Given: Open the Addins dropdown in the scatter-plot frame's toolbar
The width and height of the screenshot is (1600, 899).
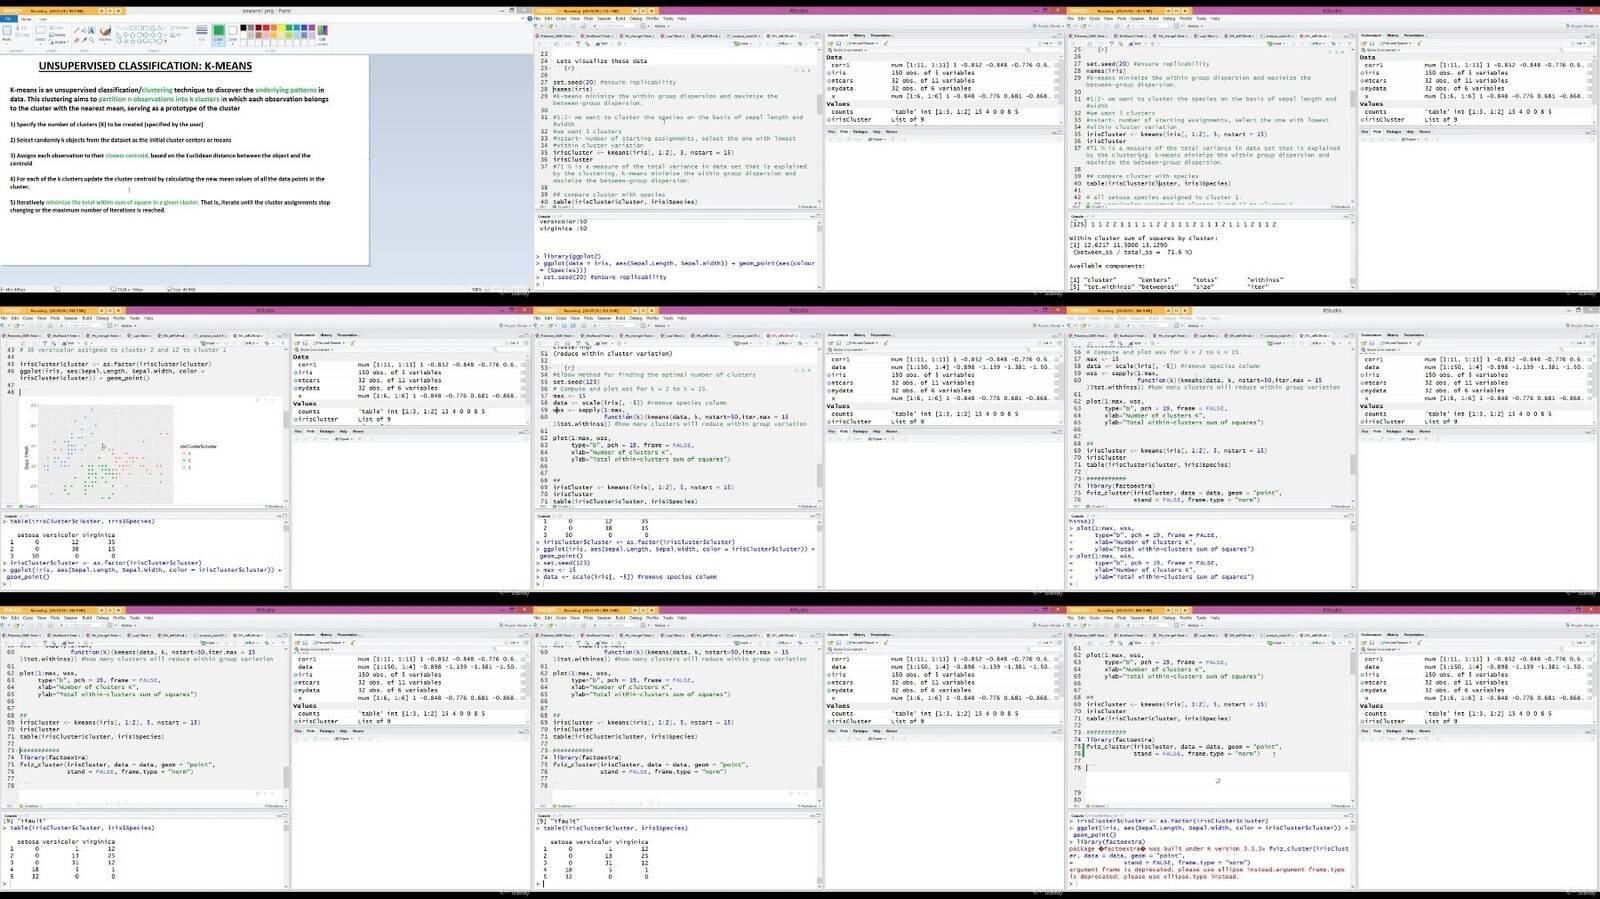Looking at the screenshot, I should coord(128,325).
